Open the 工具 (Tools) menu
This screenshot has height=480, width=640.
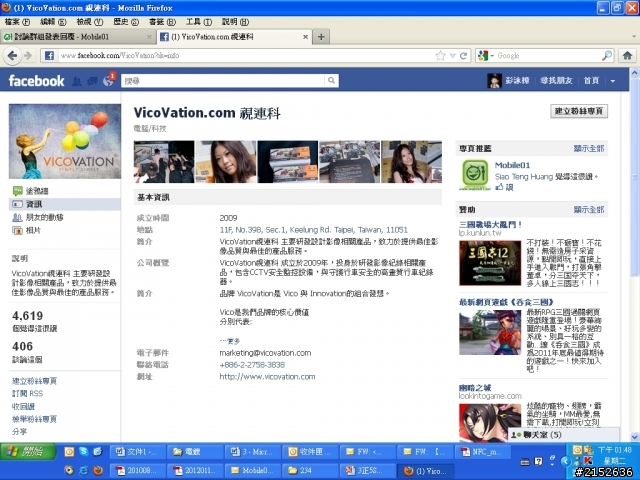tap(199, 22)
